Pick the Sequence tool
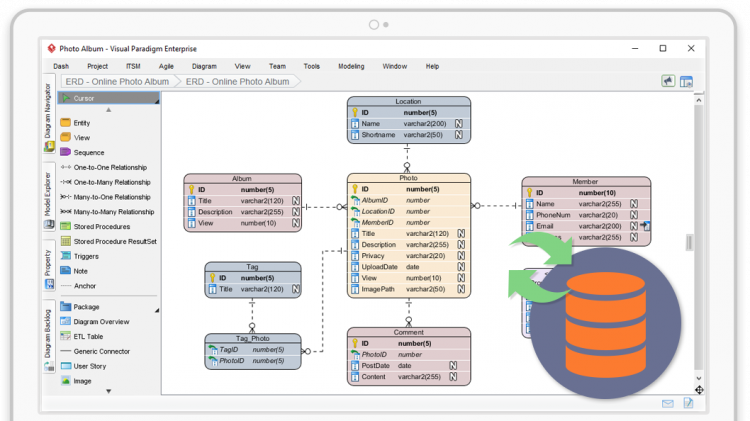The height and width of the screenshot is (421, 750). pos(88,152)
